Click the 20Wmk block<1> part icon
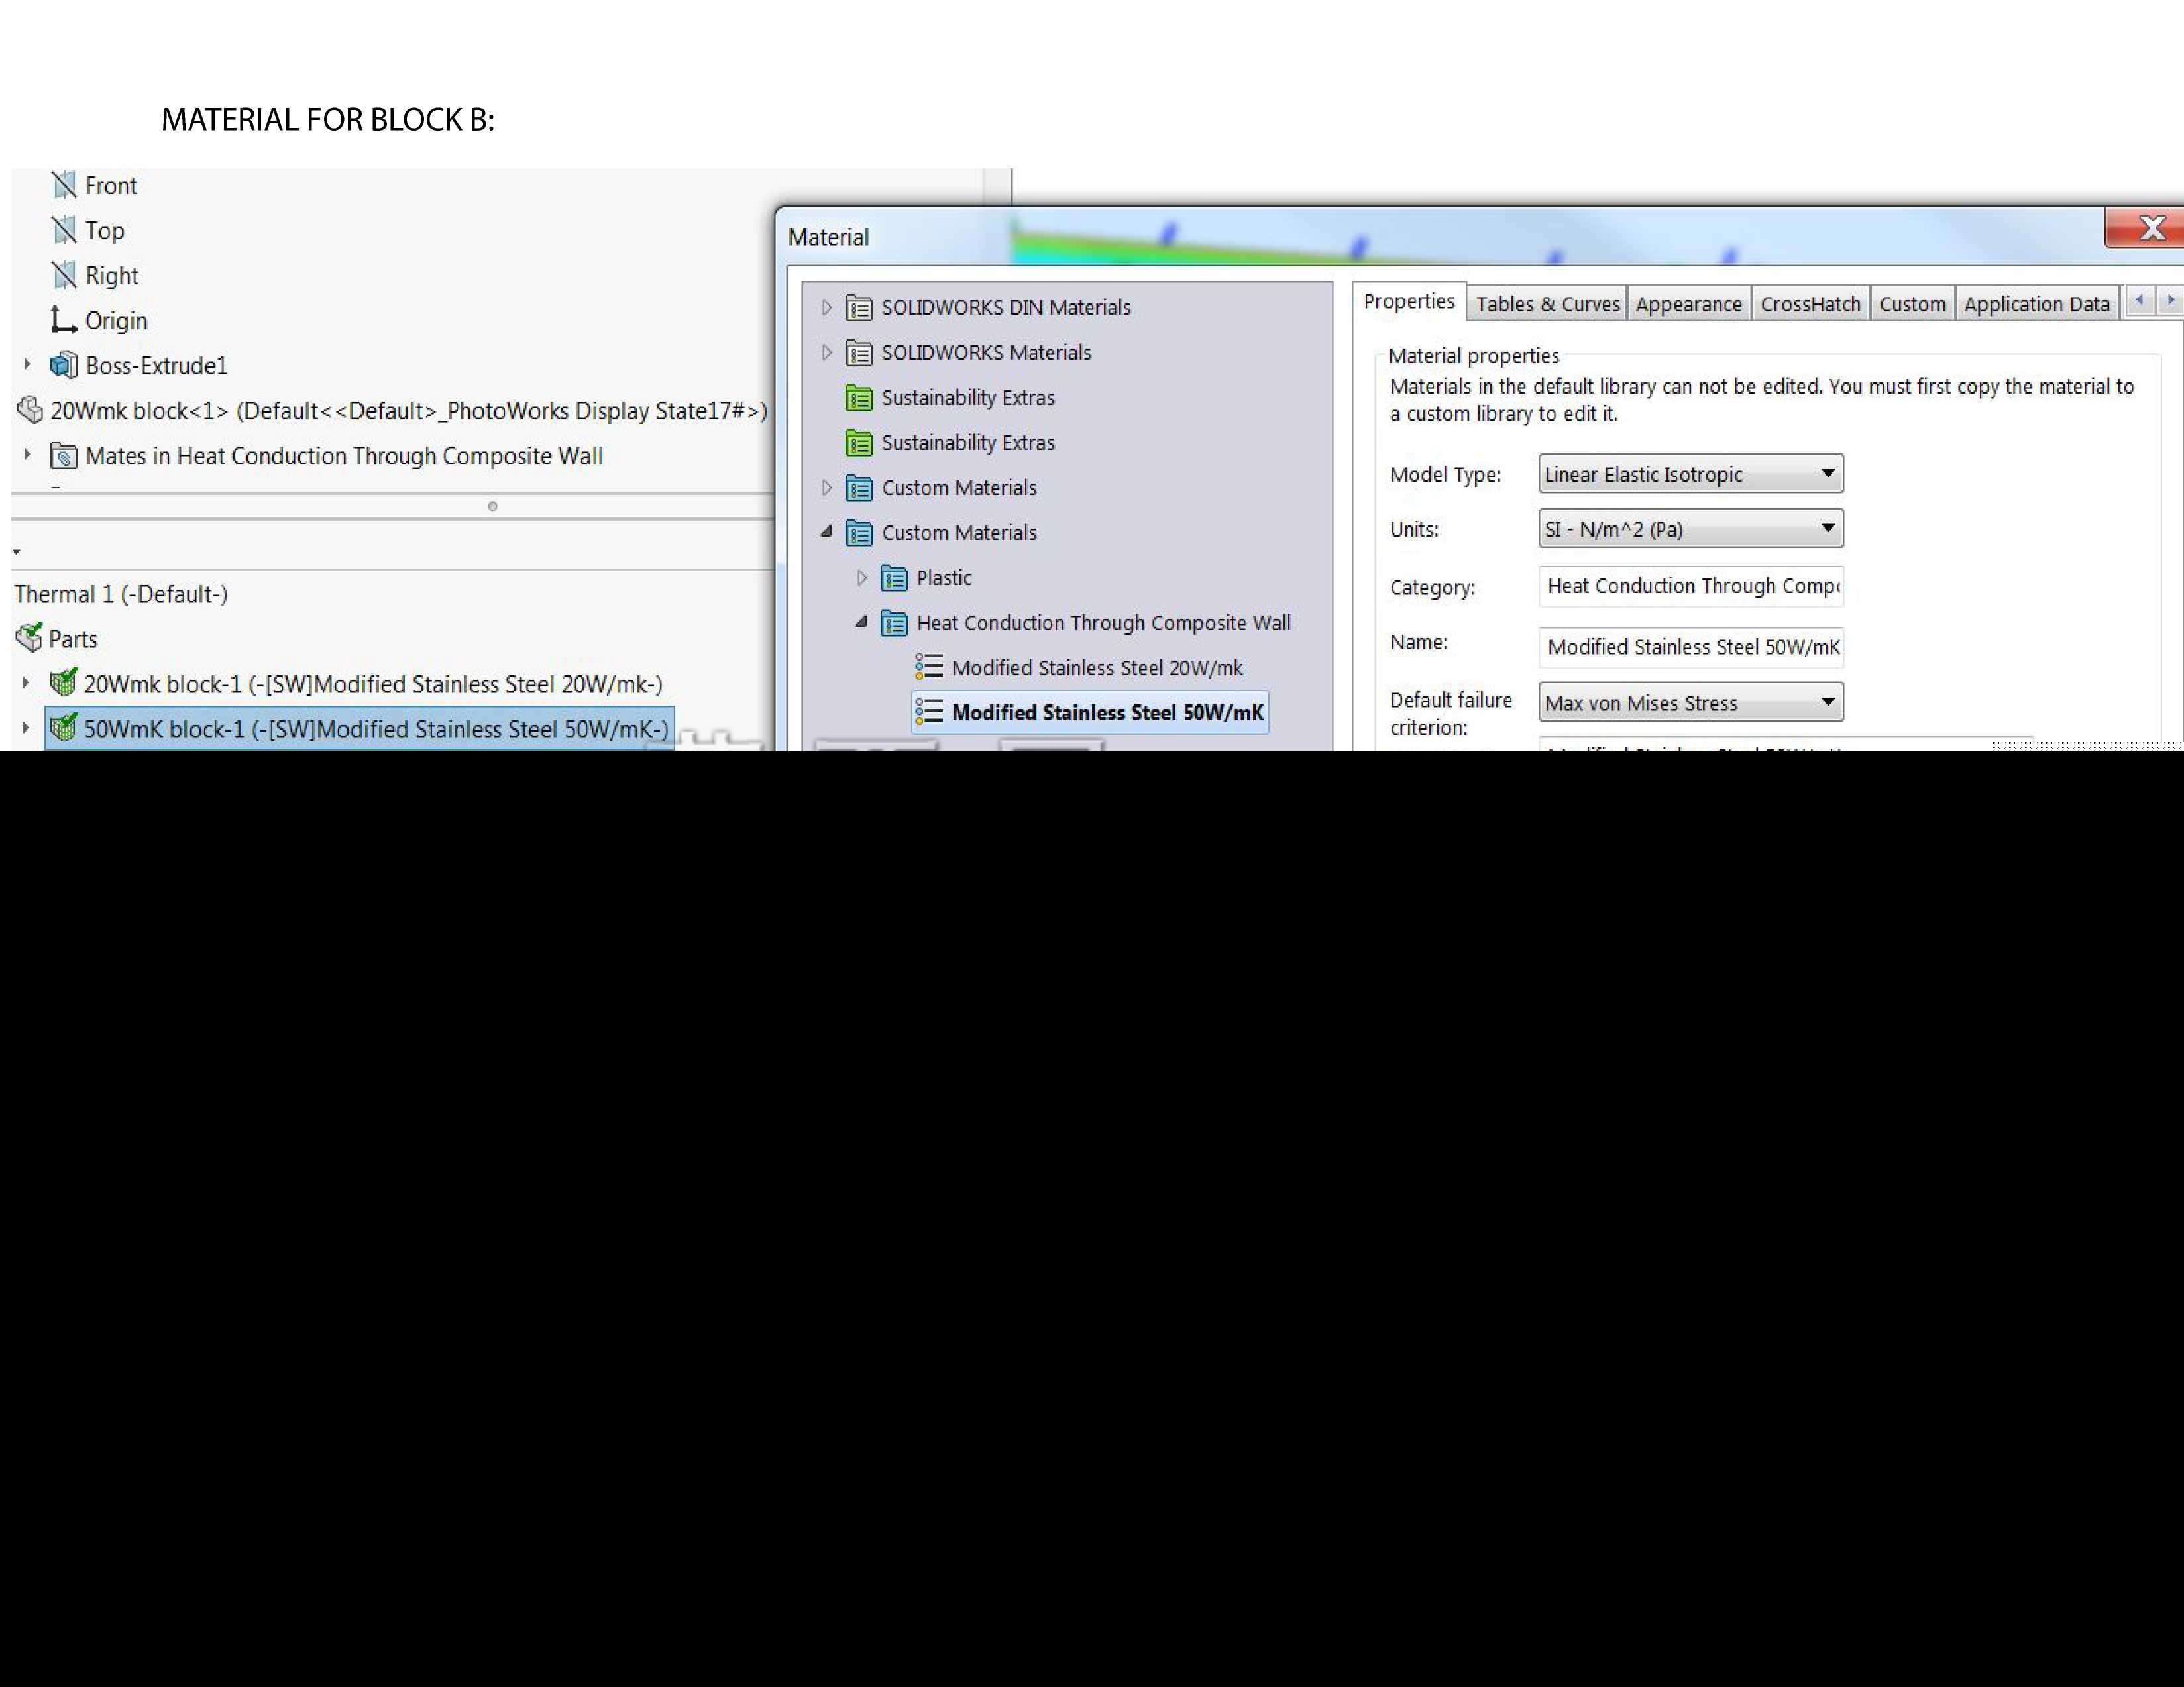Screen dimensions: 2184x1687 pyautogui.click(x=30, y=410)
